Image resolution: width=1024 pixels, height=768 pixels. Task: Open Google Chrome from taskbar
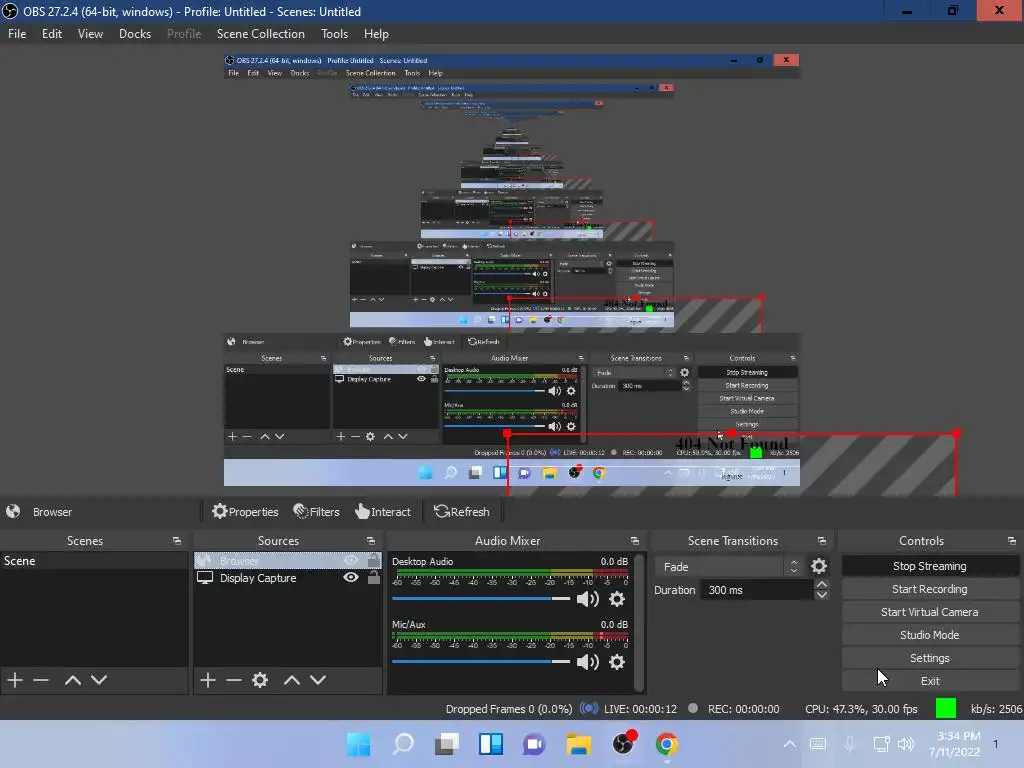click(x=666, y=744)
